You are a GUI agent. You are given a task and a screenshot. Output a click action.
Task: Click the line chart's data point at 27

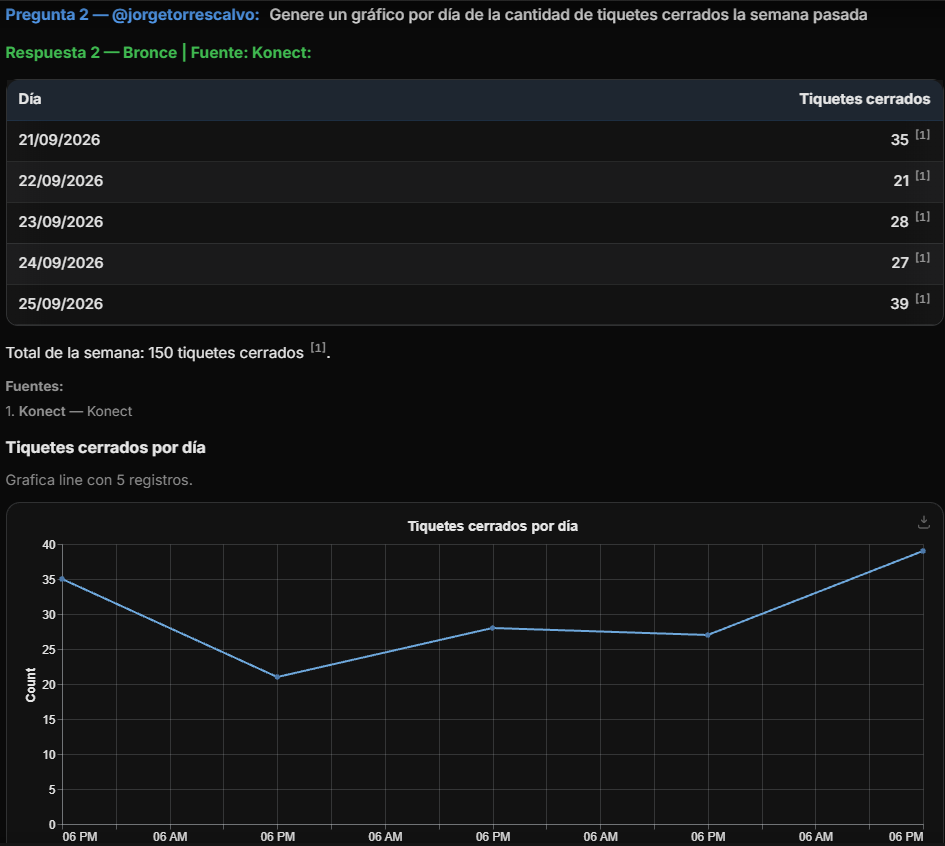[x=708, y=635]
